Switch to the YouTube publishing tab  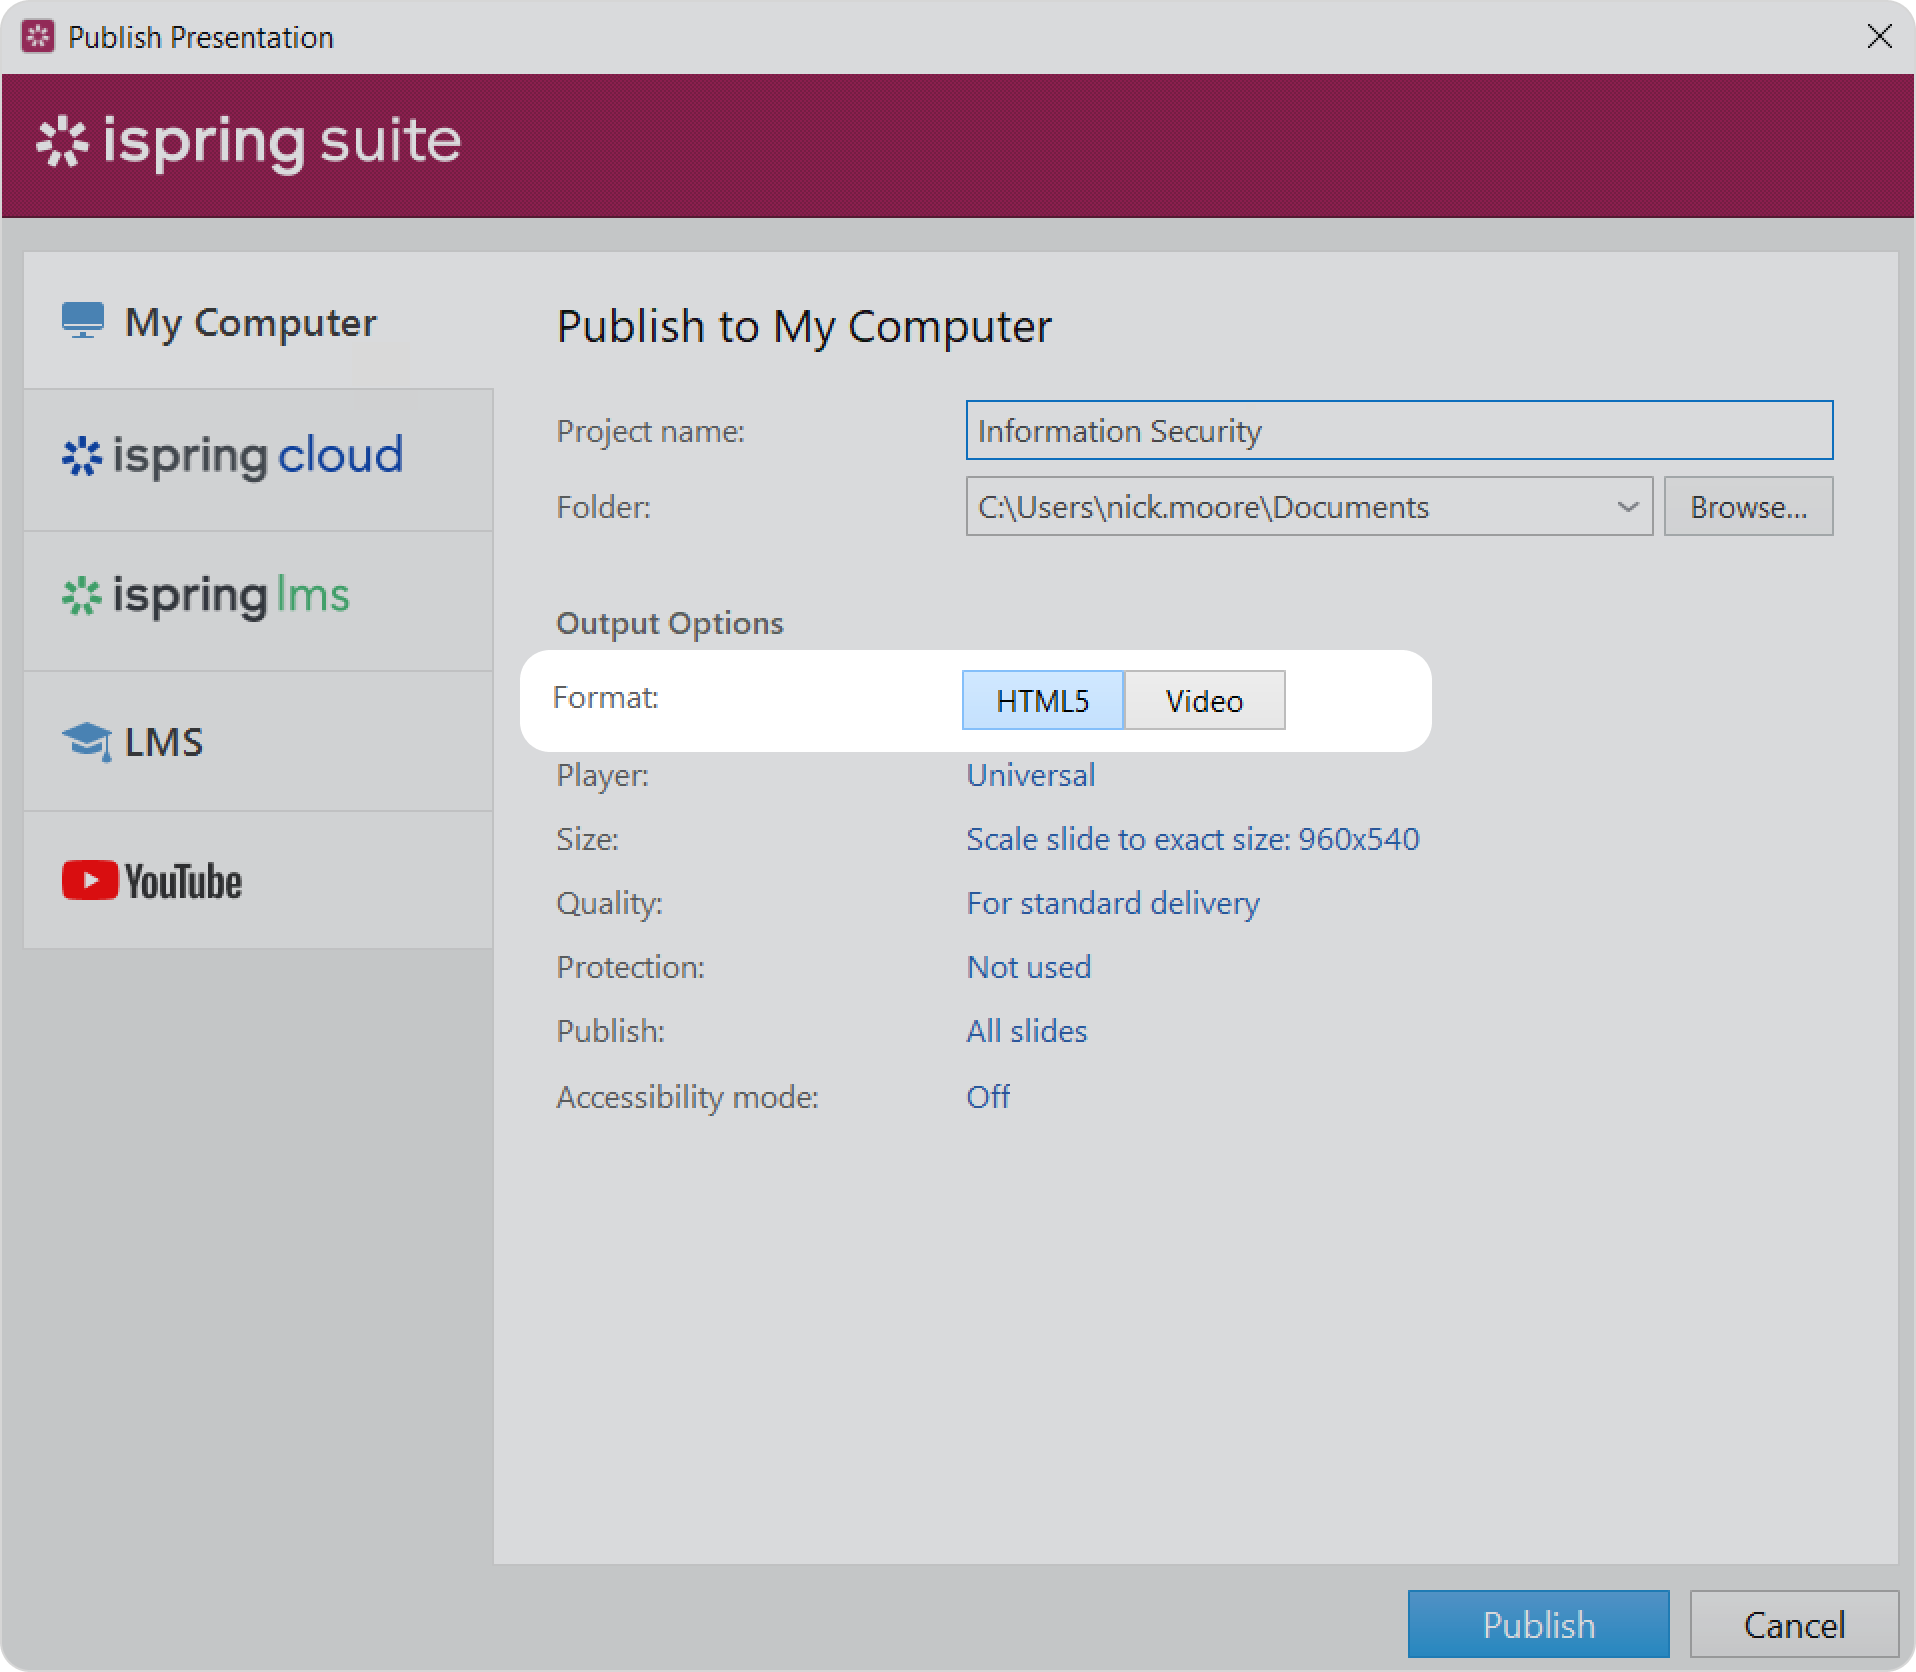pyautogui.click(x=258, y=880)
